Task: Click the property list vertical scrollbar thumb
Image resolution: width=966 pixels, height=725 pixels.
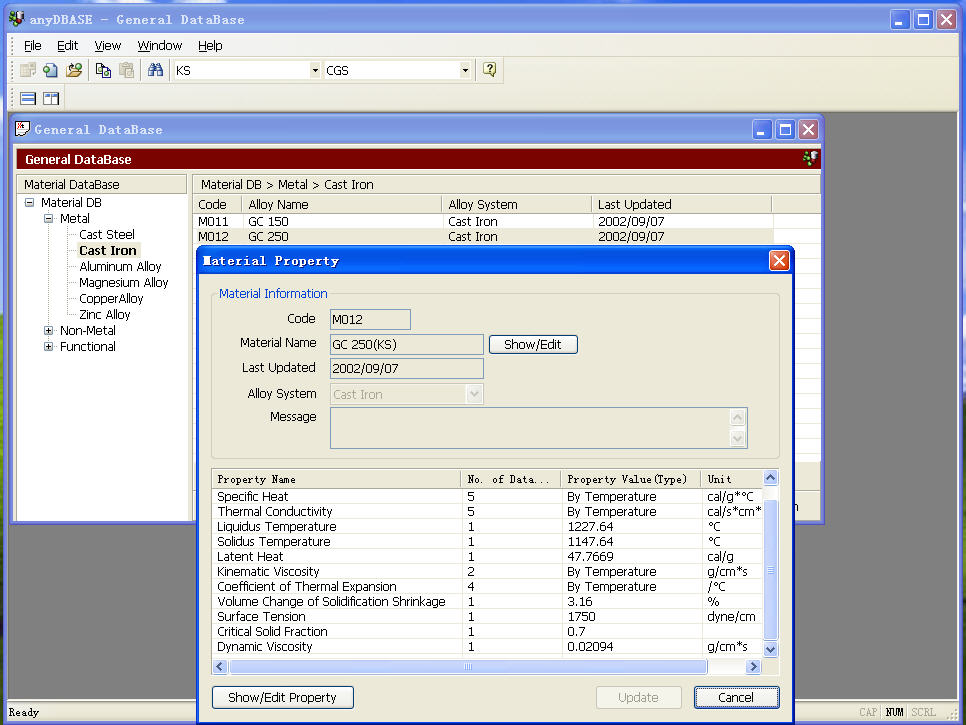Action: 770,570
